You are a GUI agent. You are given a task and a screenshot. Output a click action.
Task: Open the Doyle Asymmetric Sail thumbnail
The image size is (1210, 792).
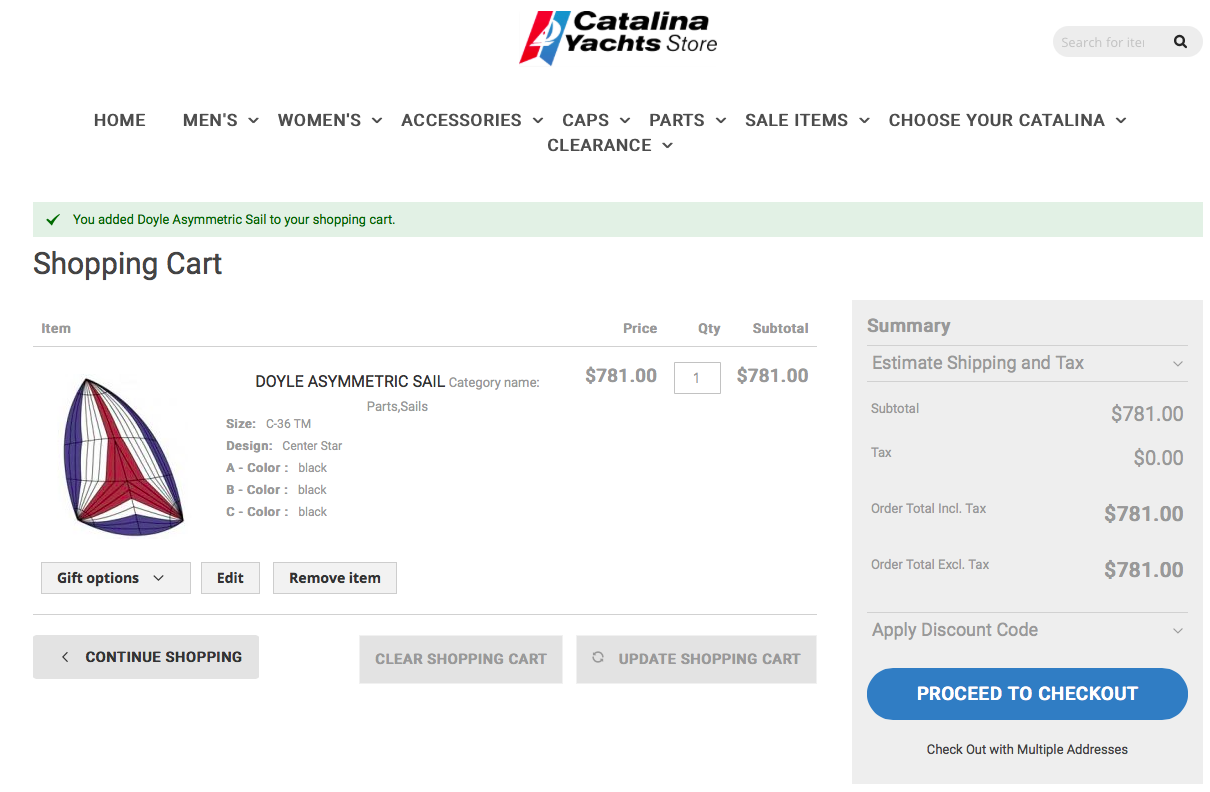point(123,456)
